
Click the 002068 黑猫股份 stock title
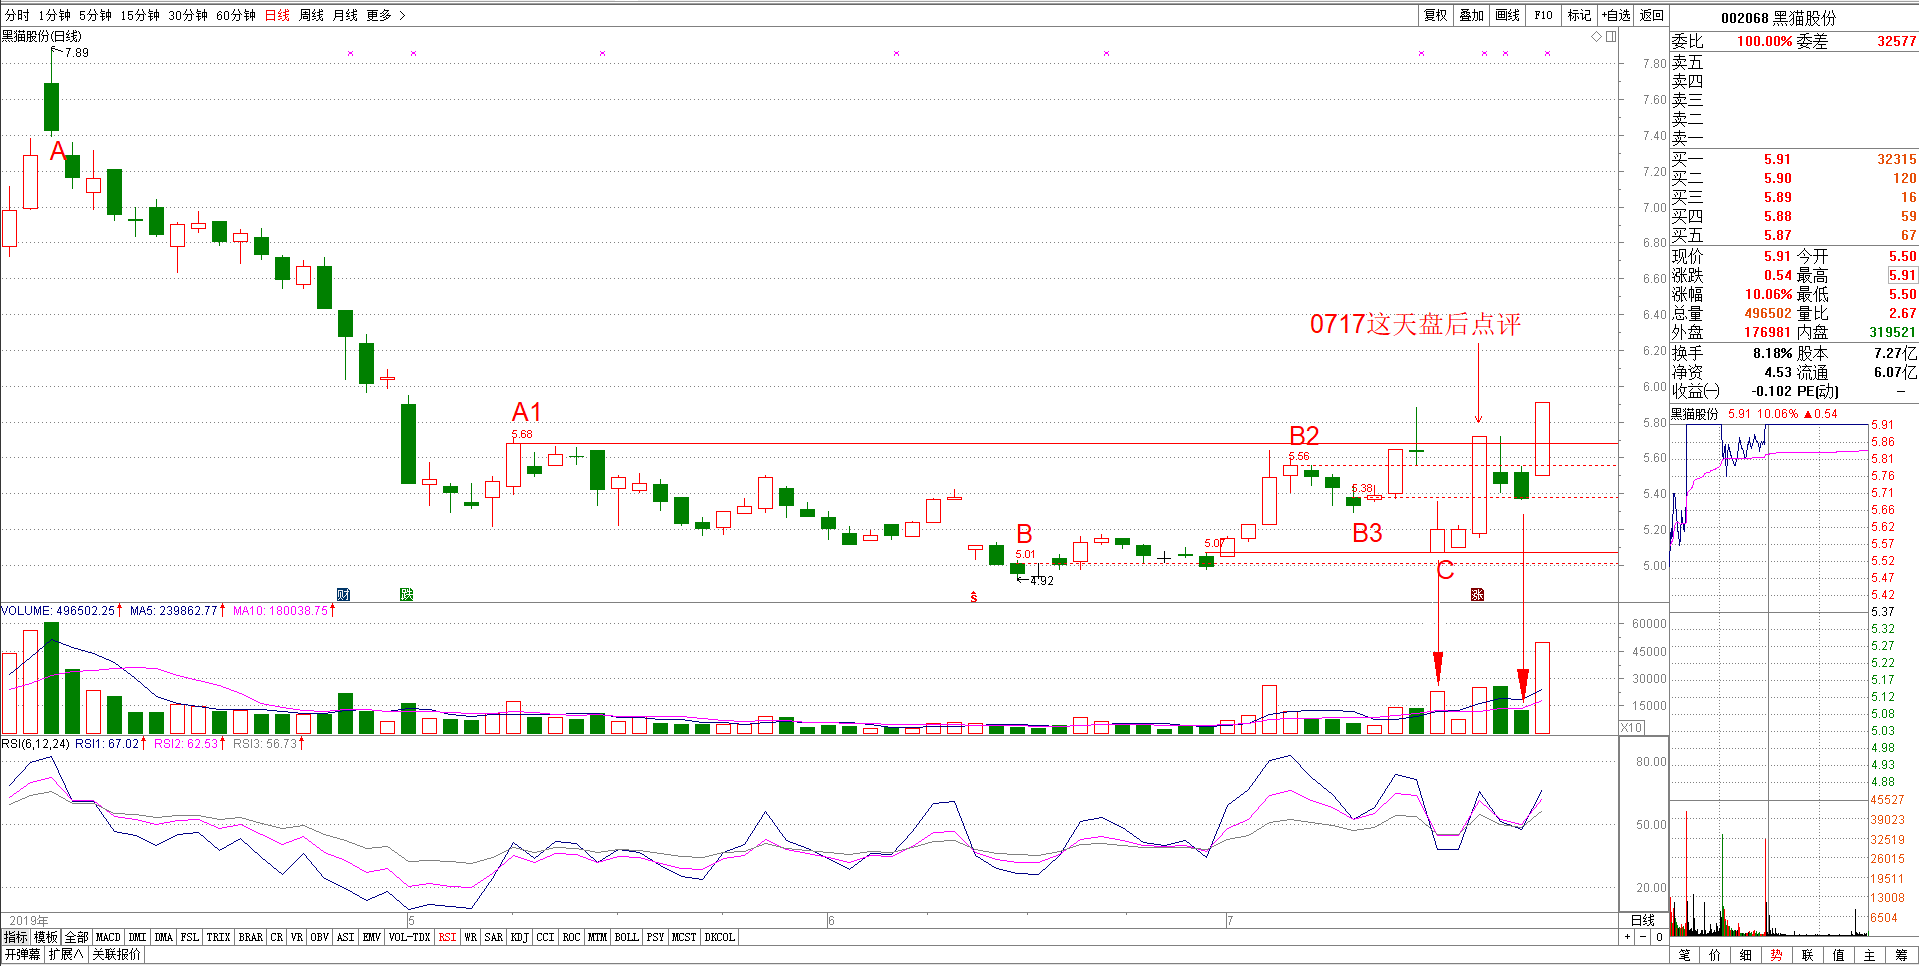click(1778, 18)
